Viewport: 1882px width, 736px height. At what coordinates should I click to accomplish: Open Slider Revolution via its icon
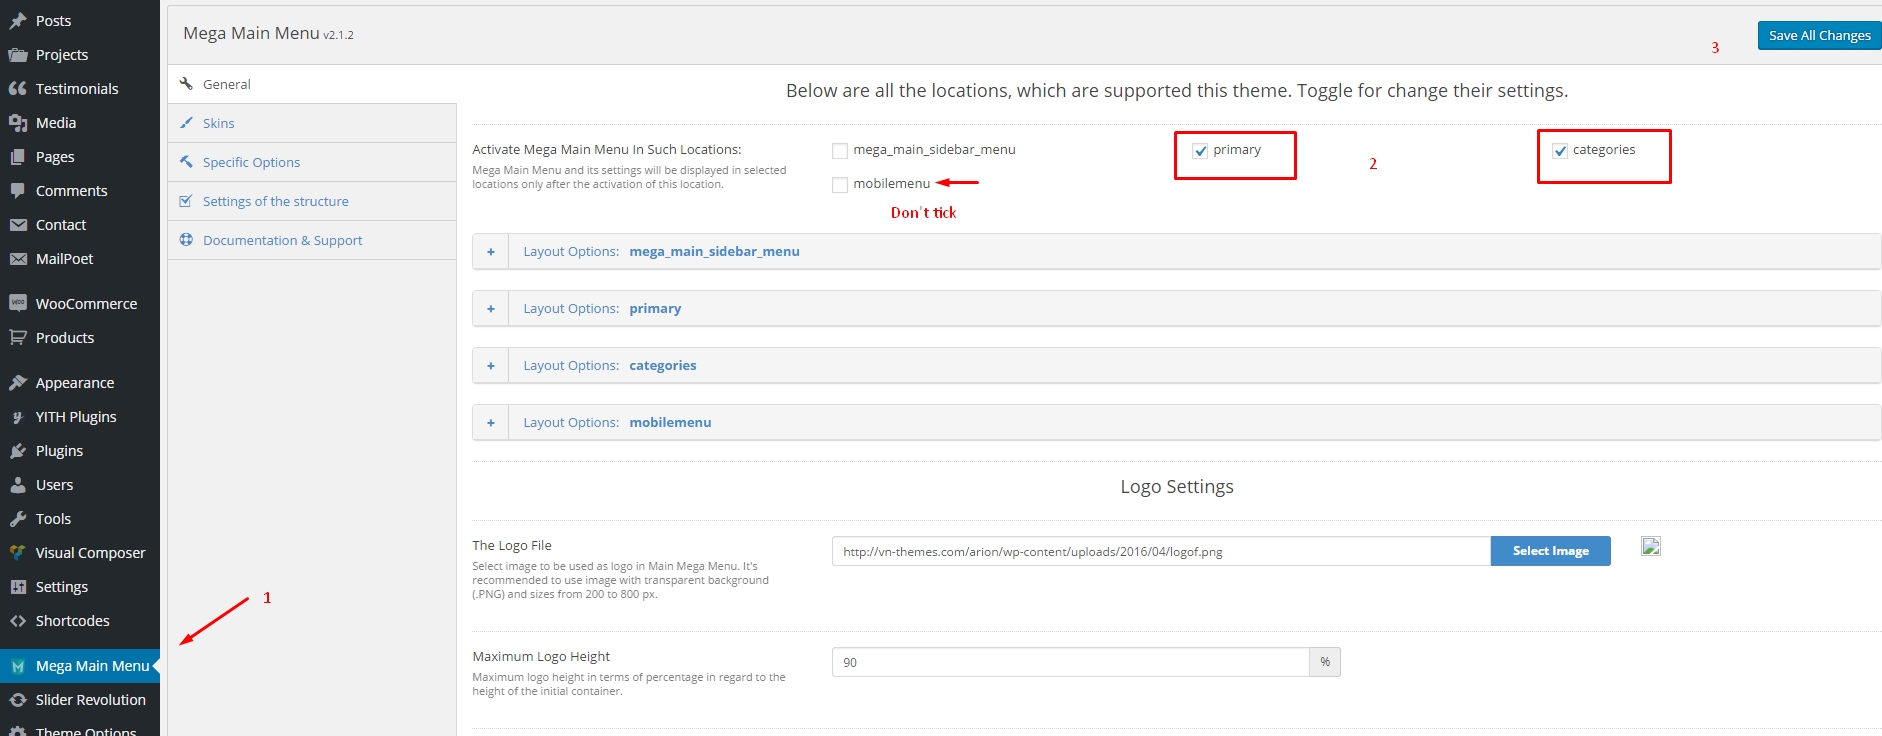click(x=18, y=700)
